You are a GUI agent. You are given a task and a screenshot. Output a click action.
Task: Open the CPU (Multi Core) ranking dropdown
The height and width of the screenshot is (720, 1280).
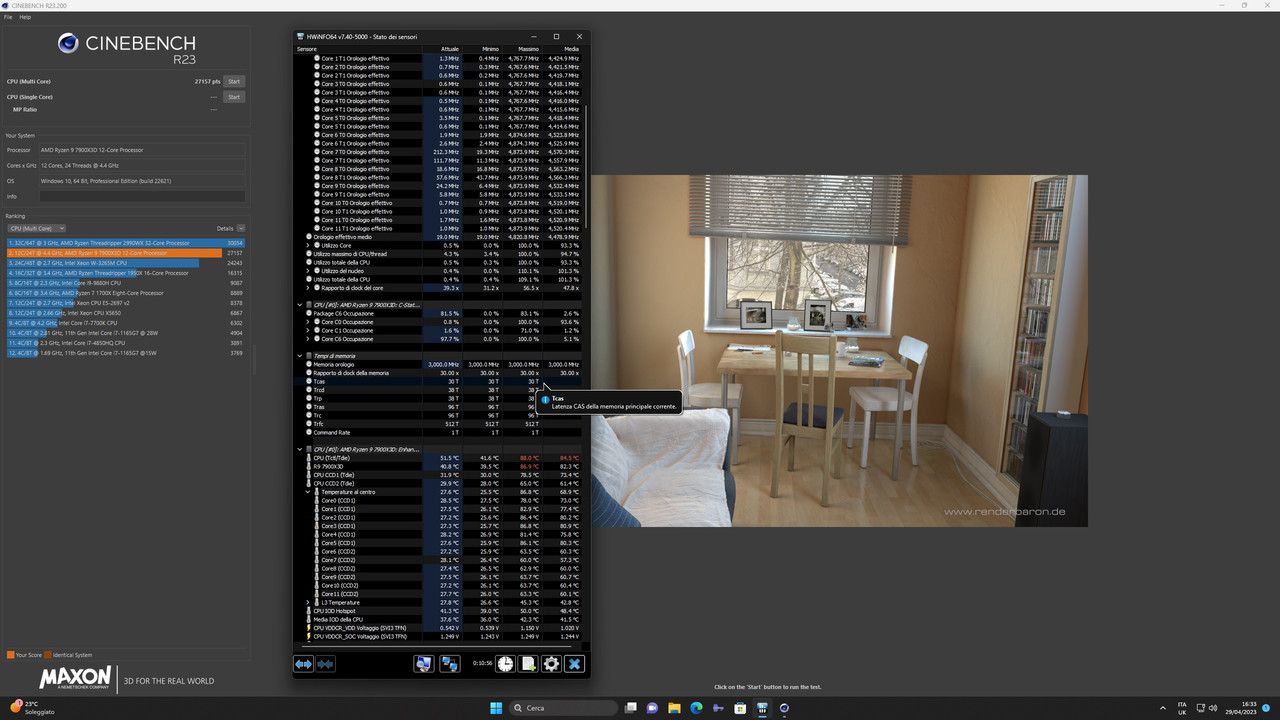(36, 228)
